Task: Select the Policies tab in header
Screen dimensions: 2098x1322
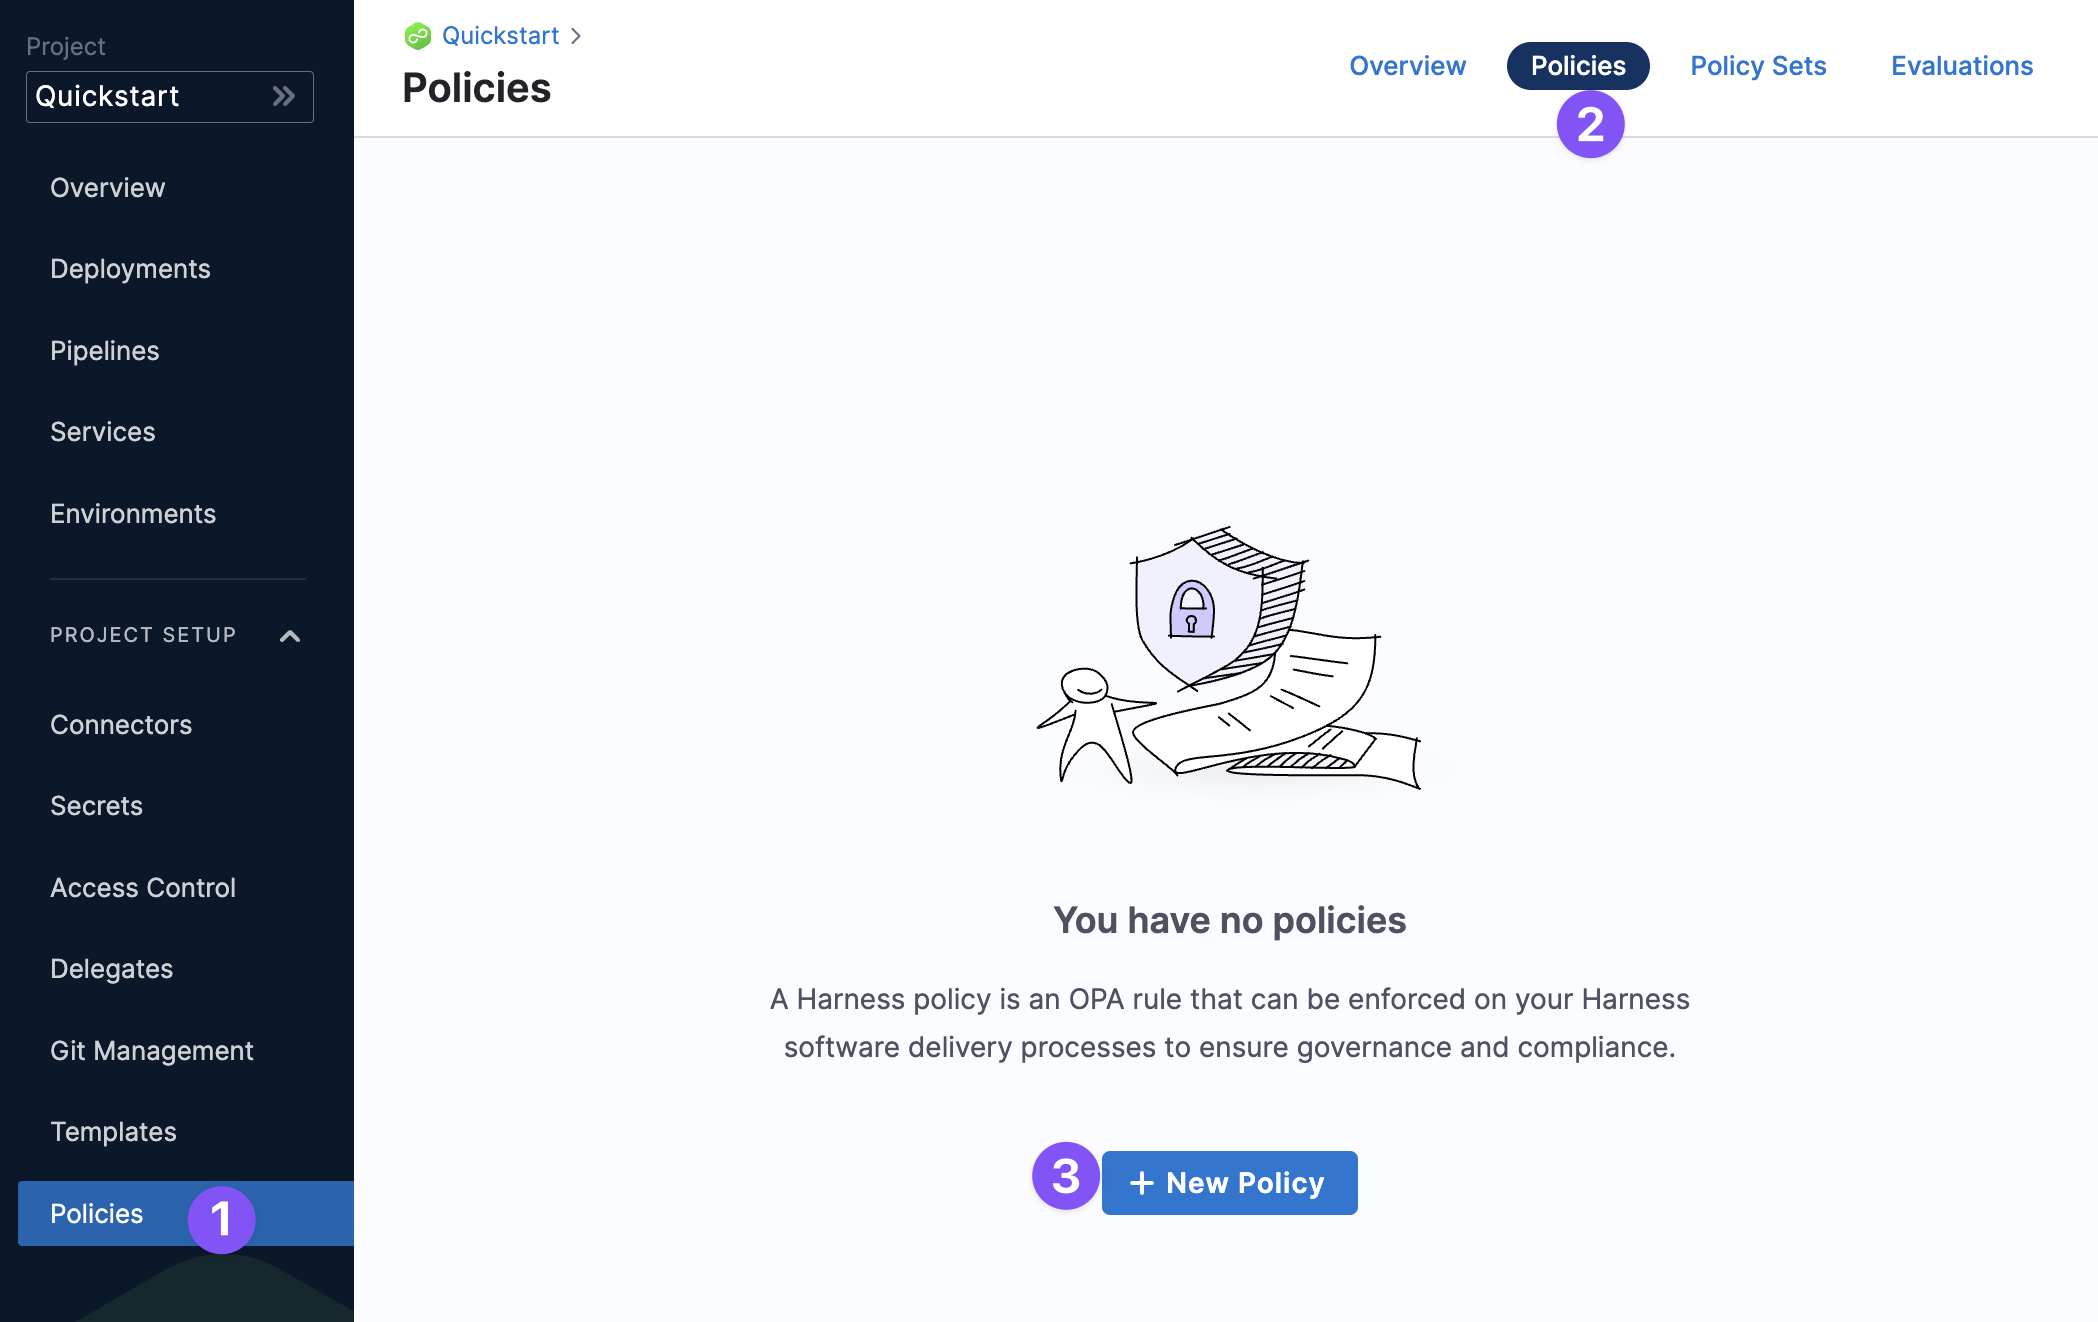Action: coord(1577,66)
